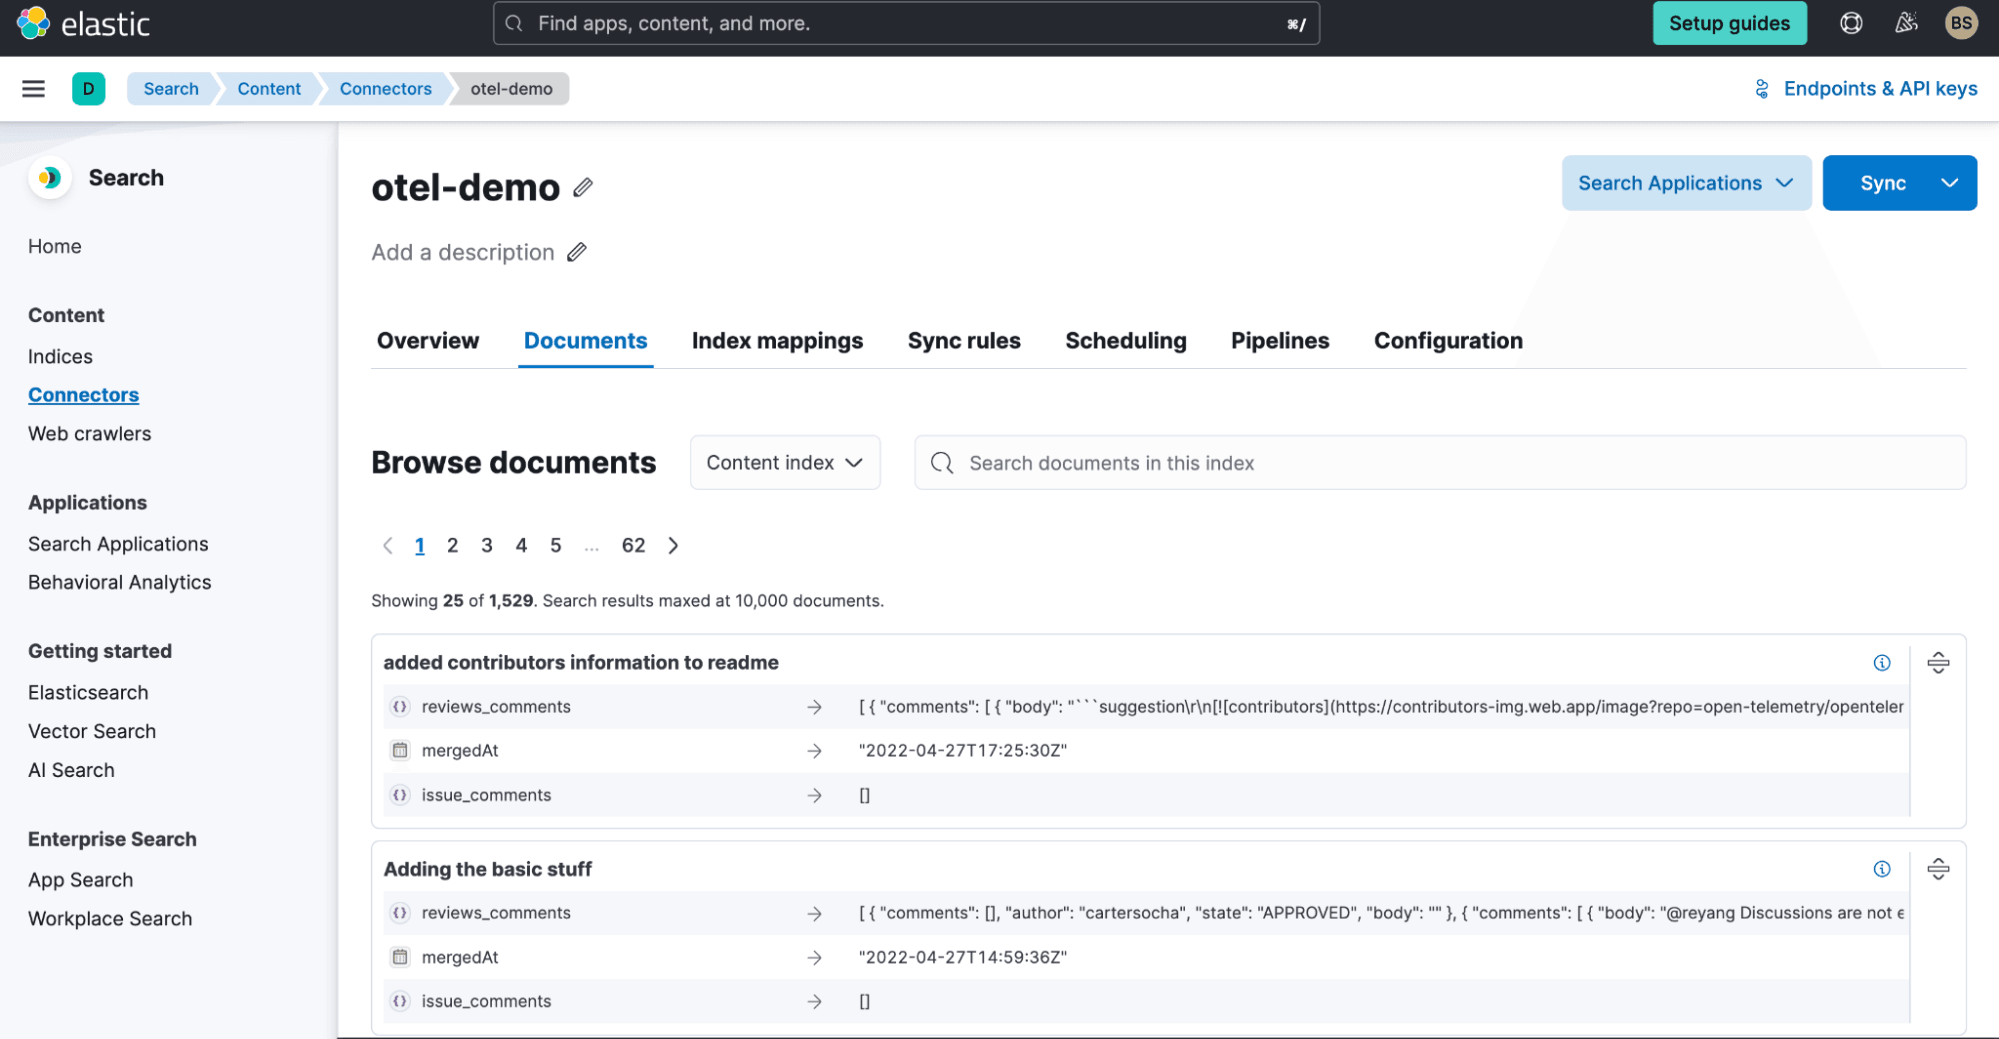Viewport: 1999px width, 1039px height.
Task: Jump to page 62 of documents
Action: click(x=633, y=545)
